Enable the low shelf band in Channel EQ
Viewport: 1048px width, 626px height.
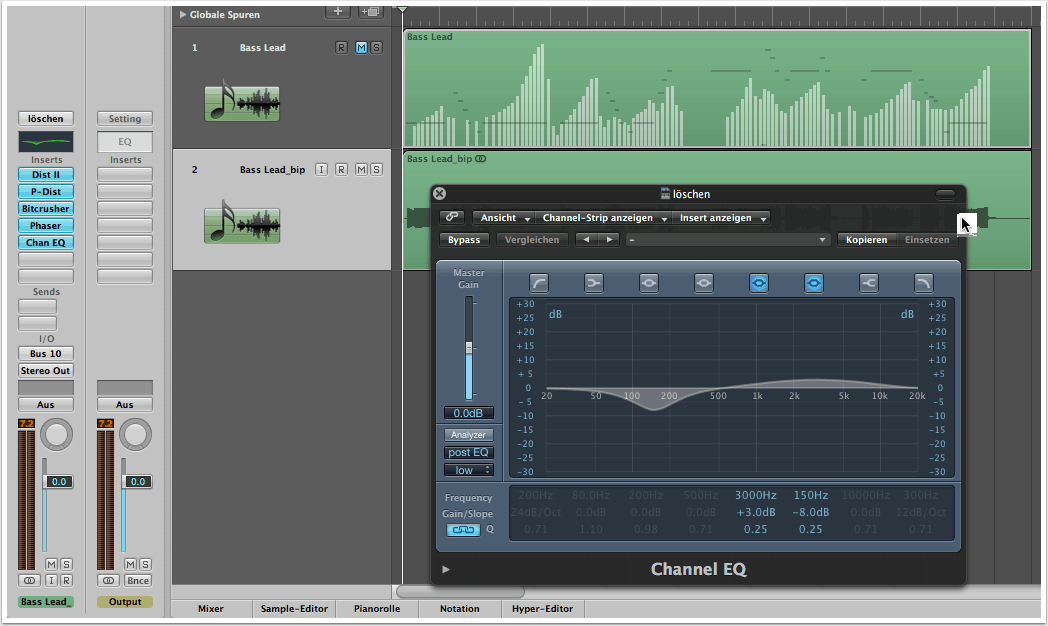tap(594, 283)
